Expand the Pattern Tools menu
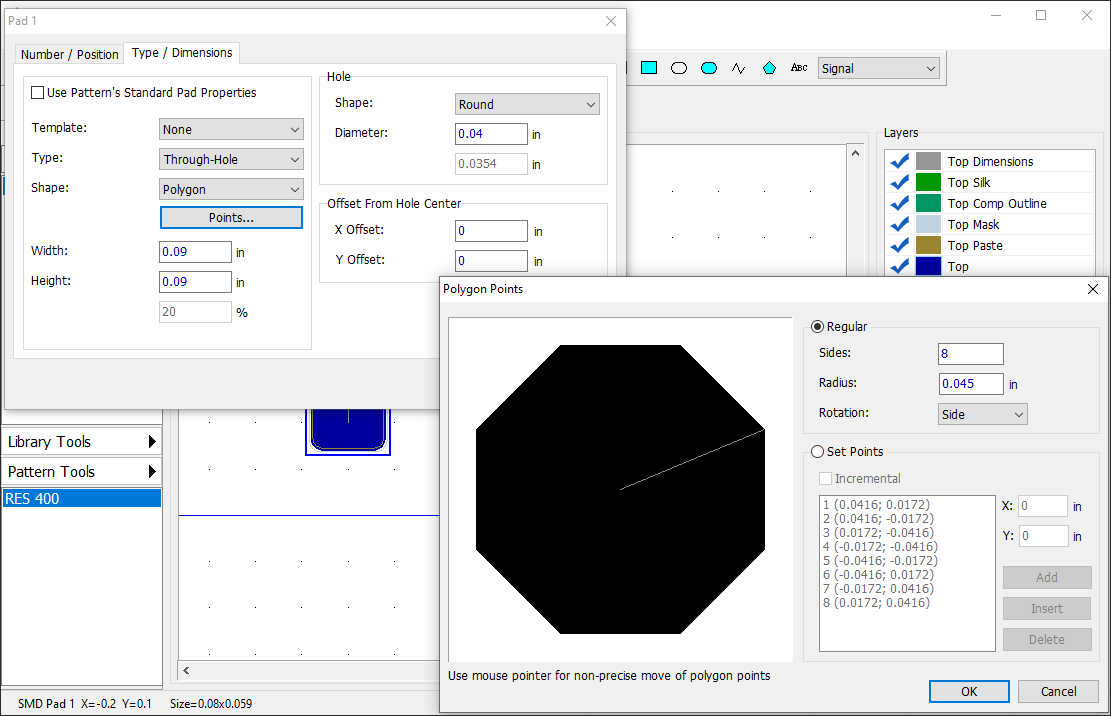The width and height of the screenshot is (1111, 716). tap(81, 472)
